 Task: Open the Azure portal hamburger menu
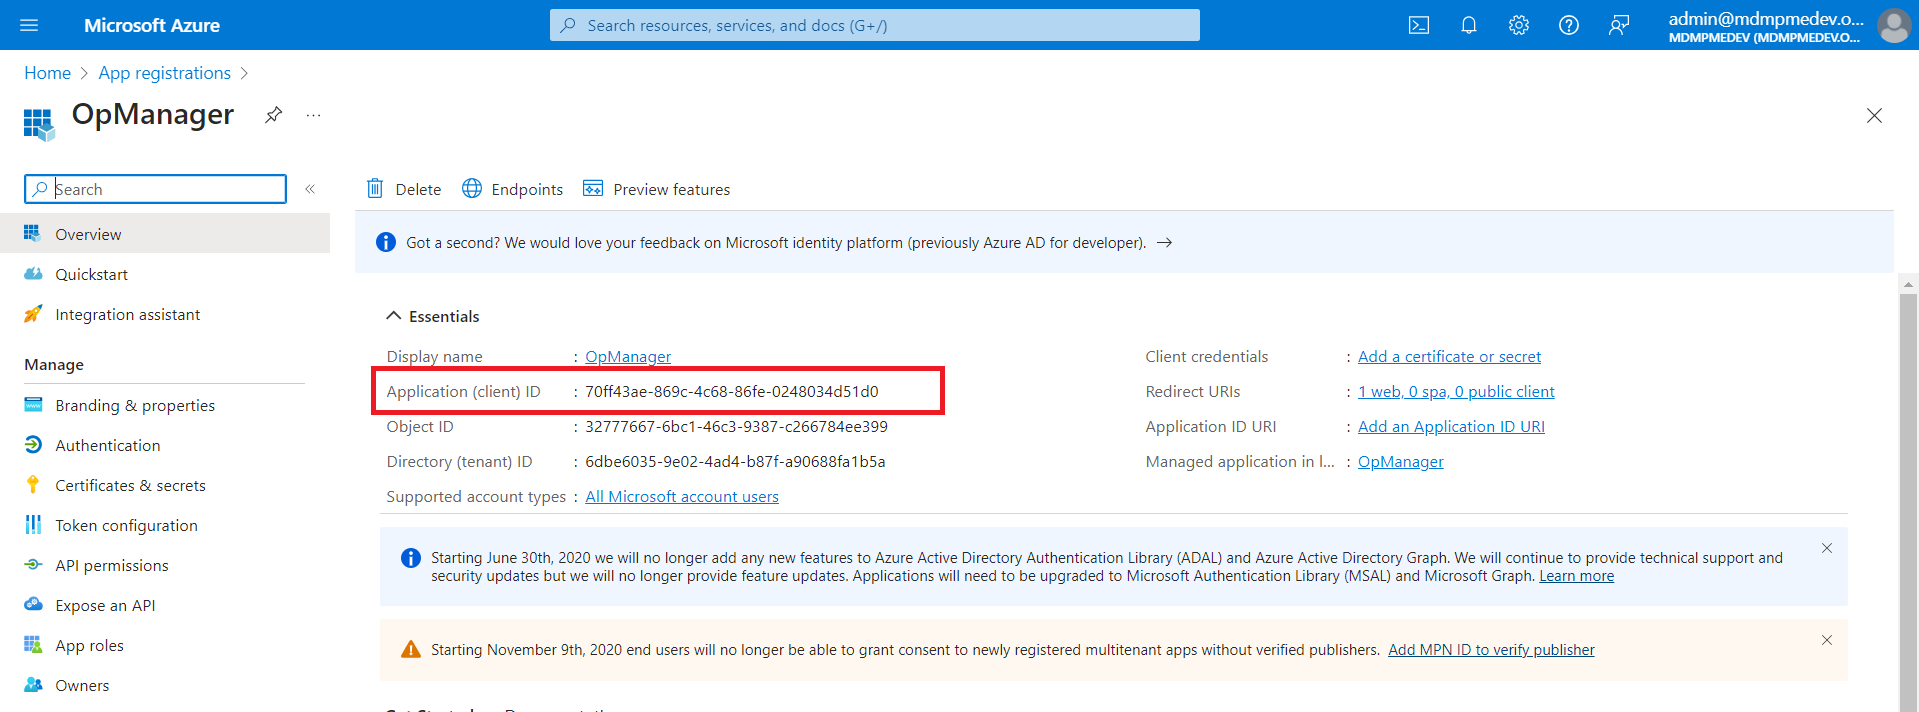coord(29,25)
